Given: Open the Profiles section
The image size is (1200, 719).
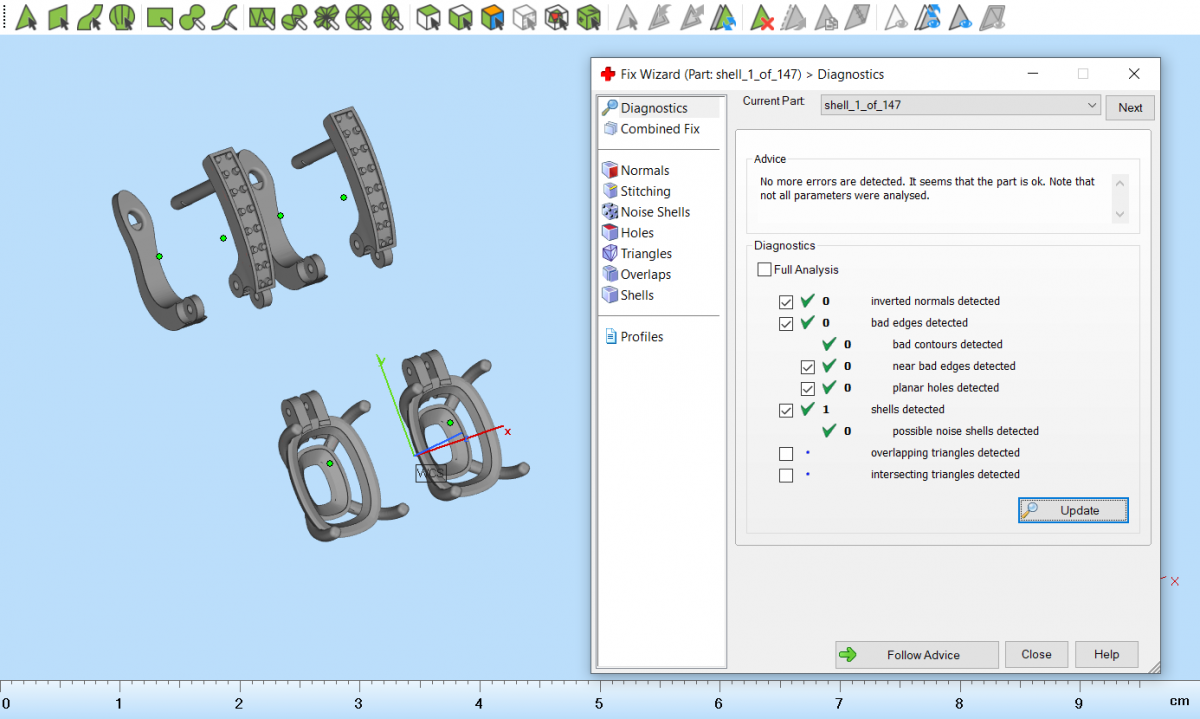Looking at the screenshot, I should tap(641, 337).
